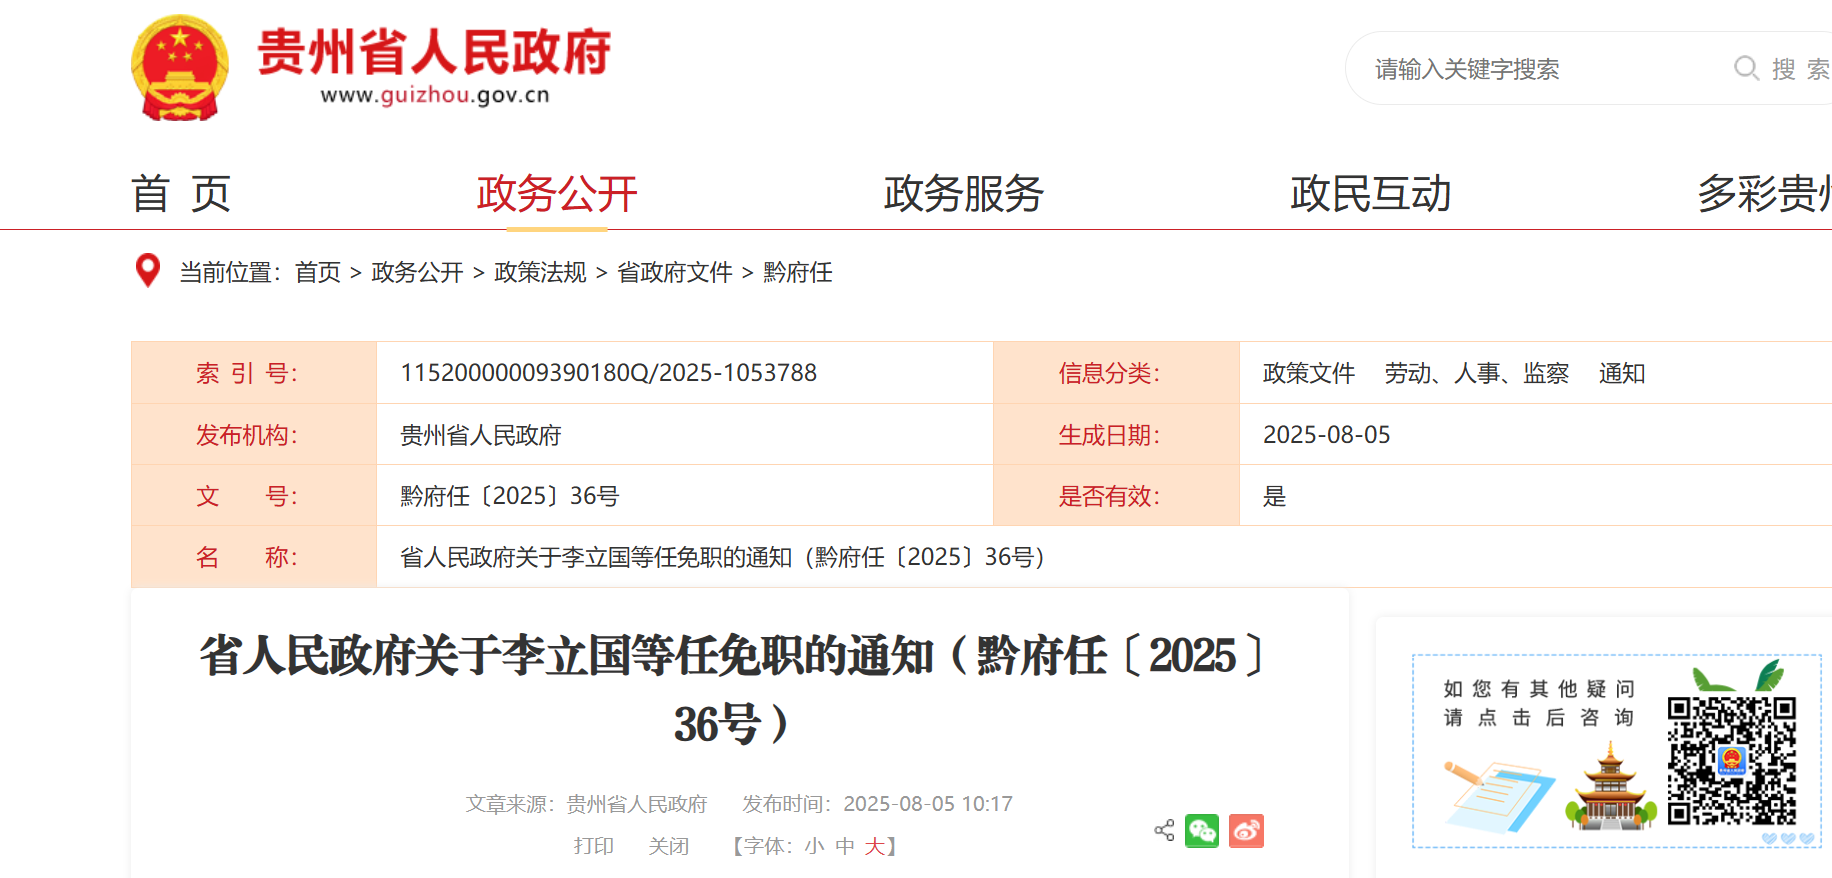Open 省政府文件 breadcrumb link
This screenshot has height=878, width=1832.
tap(675, 272)
